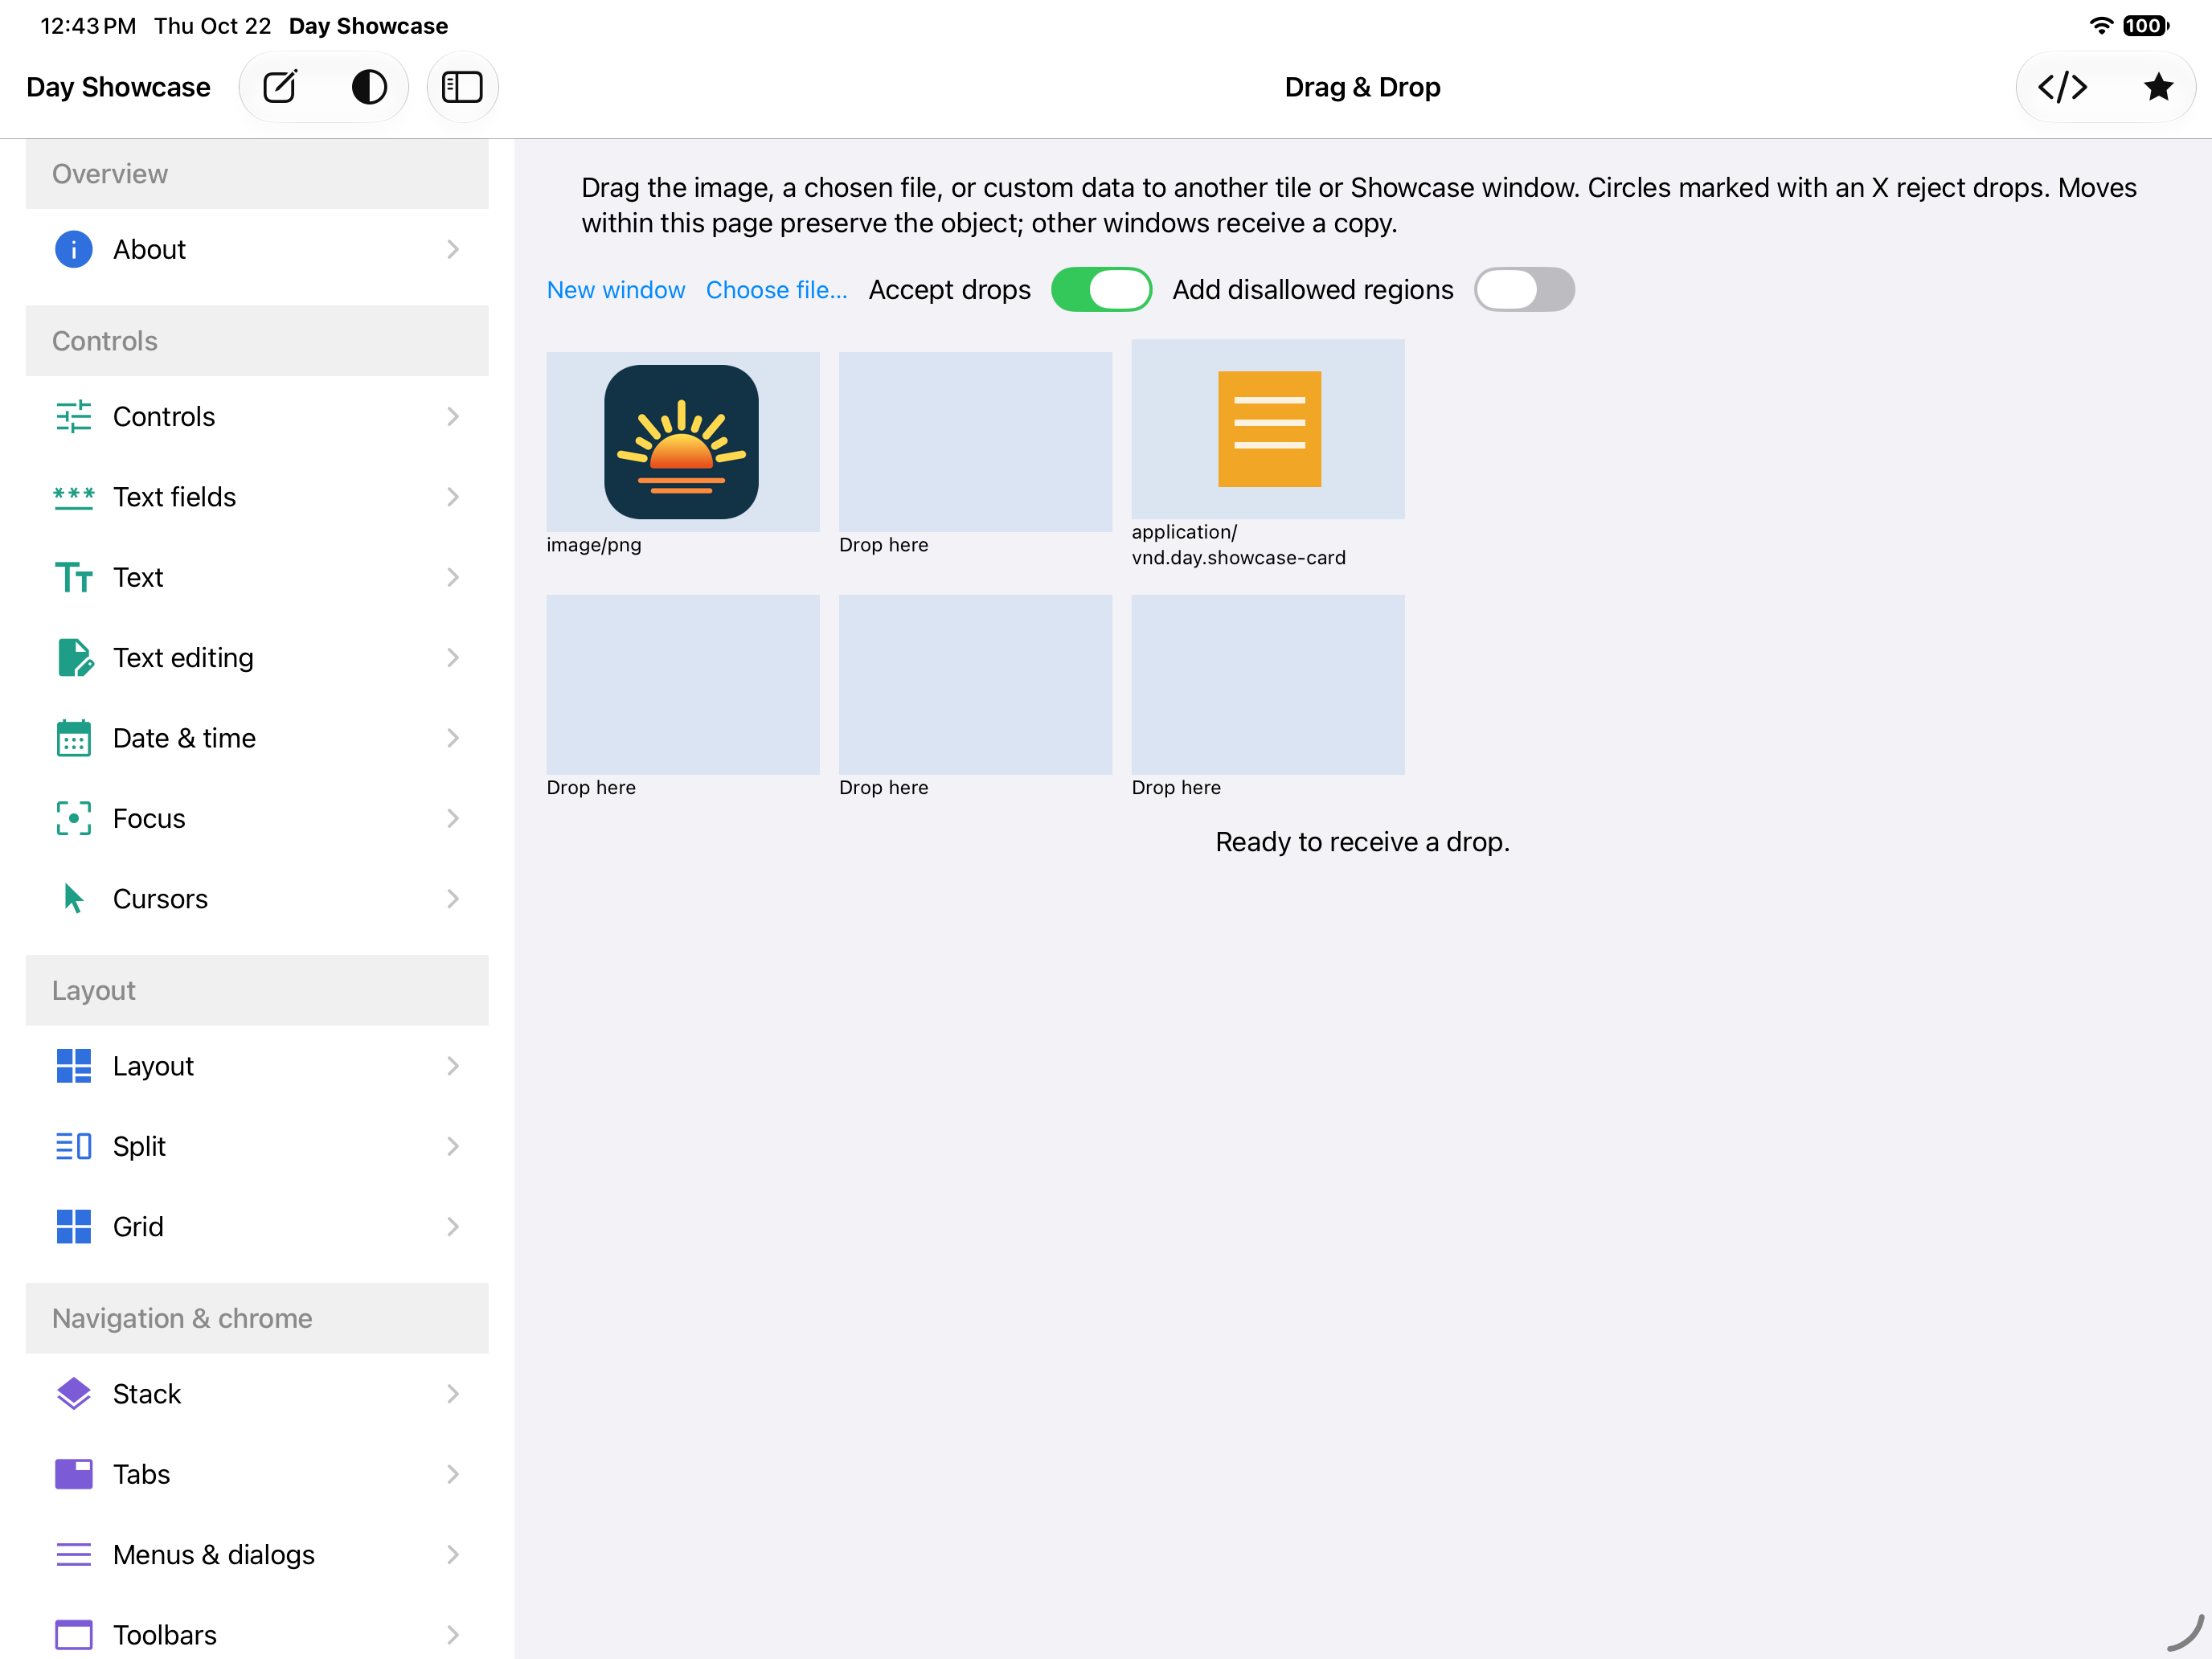
Task: Open the Menus & dialogs page
Action: 257,1554
